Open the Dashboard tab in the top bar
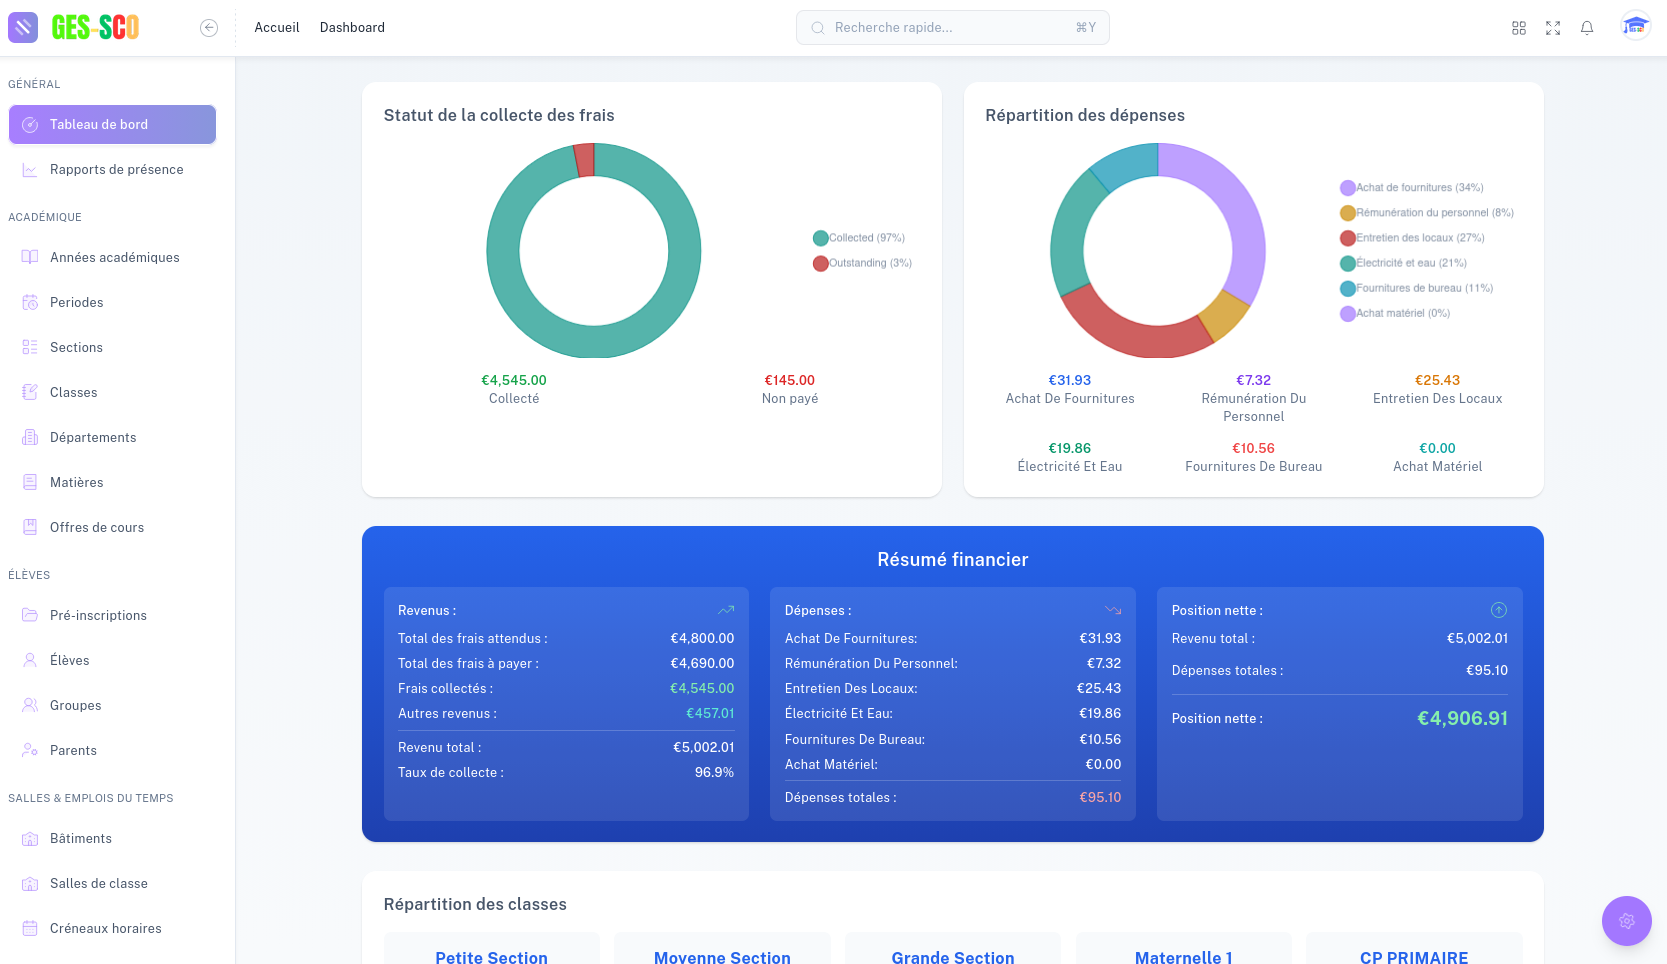 [x=352, y=27]
